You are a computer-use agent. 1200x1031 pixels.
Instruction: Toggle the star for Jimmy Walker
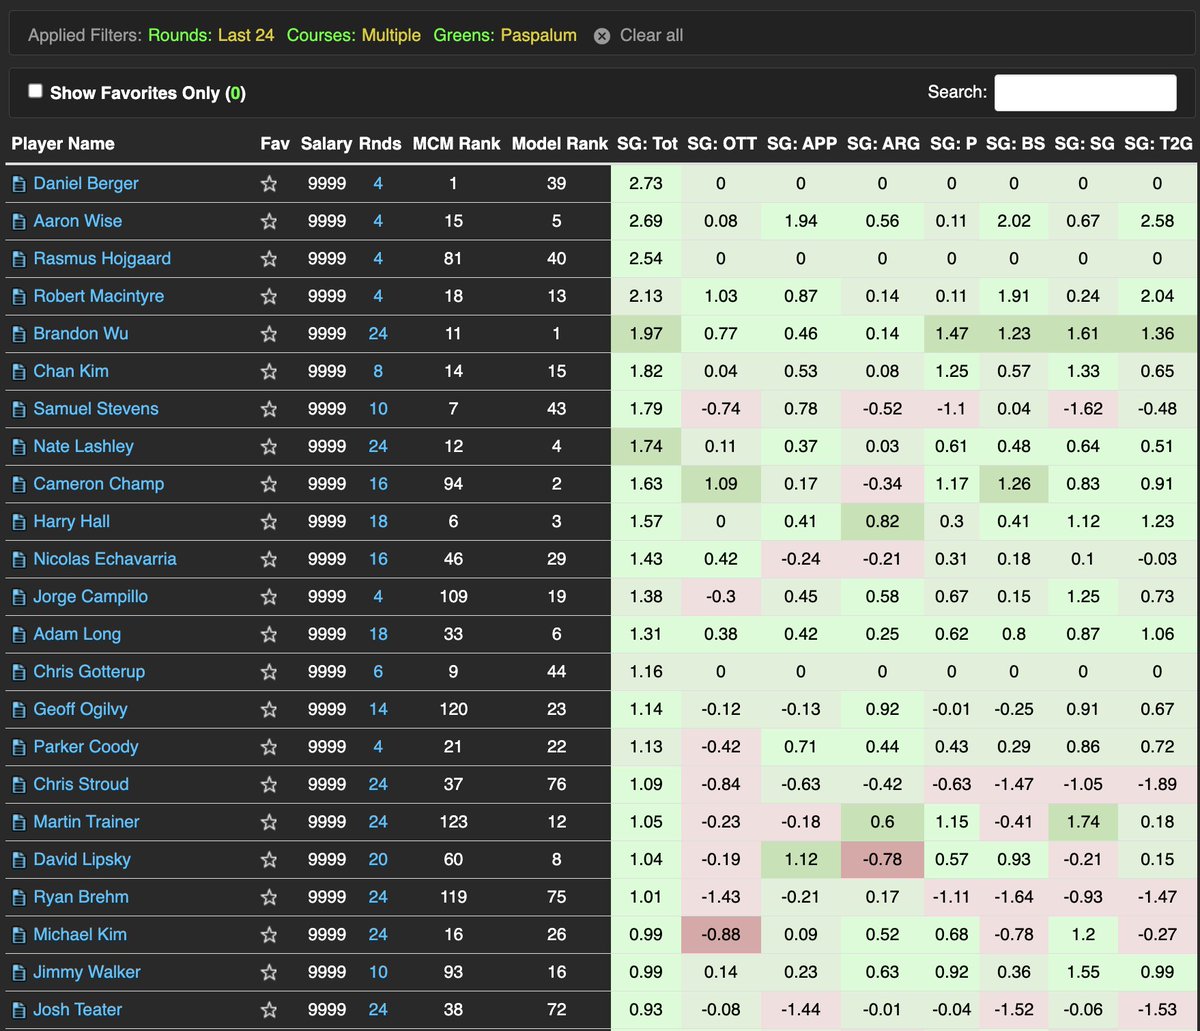(x=268, y=972)
